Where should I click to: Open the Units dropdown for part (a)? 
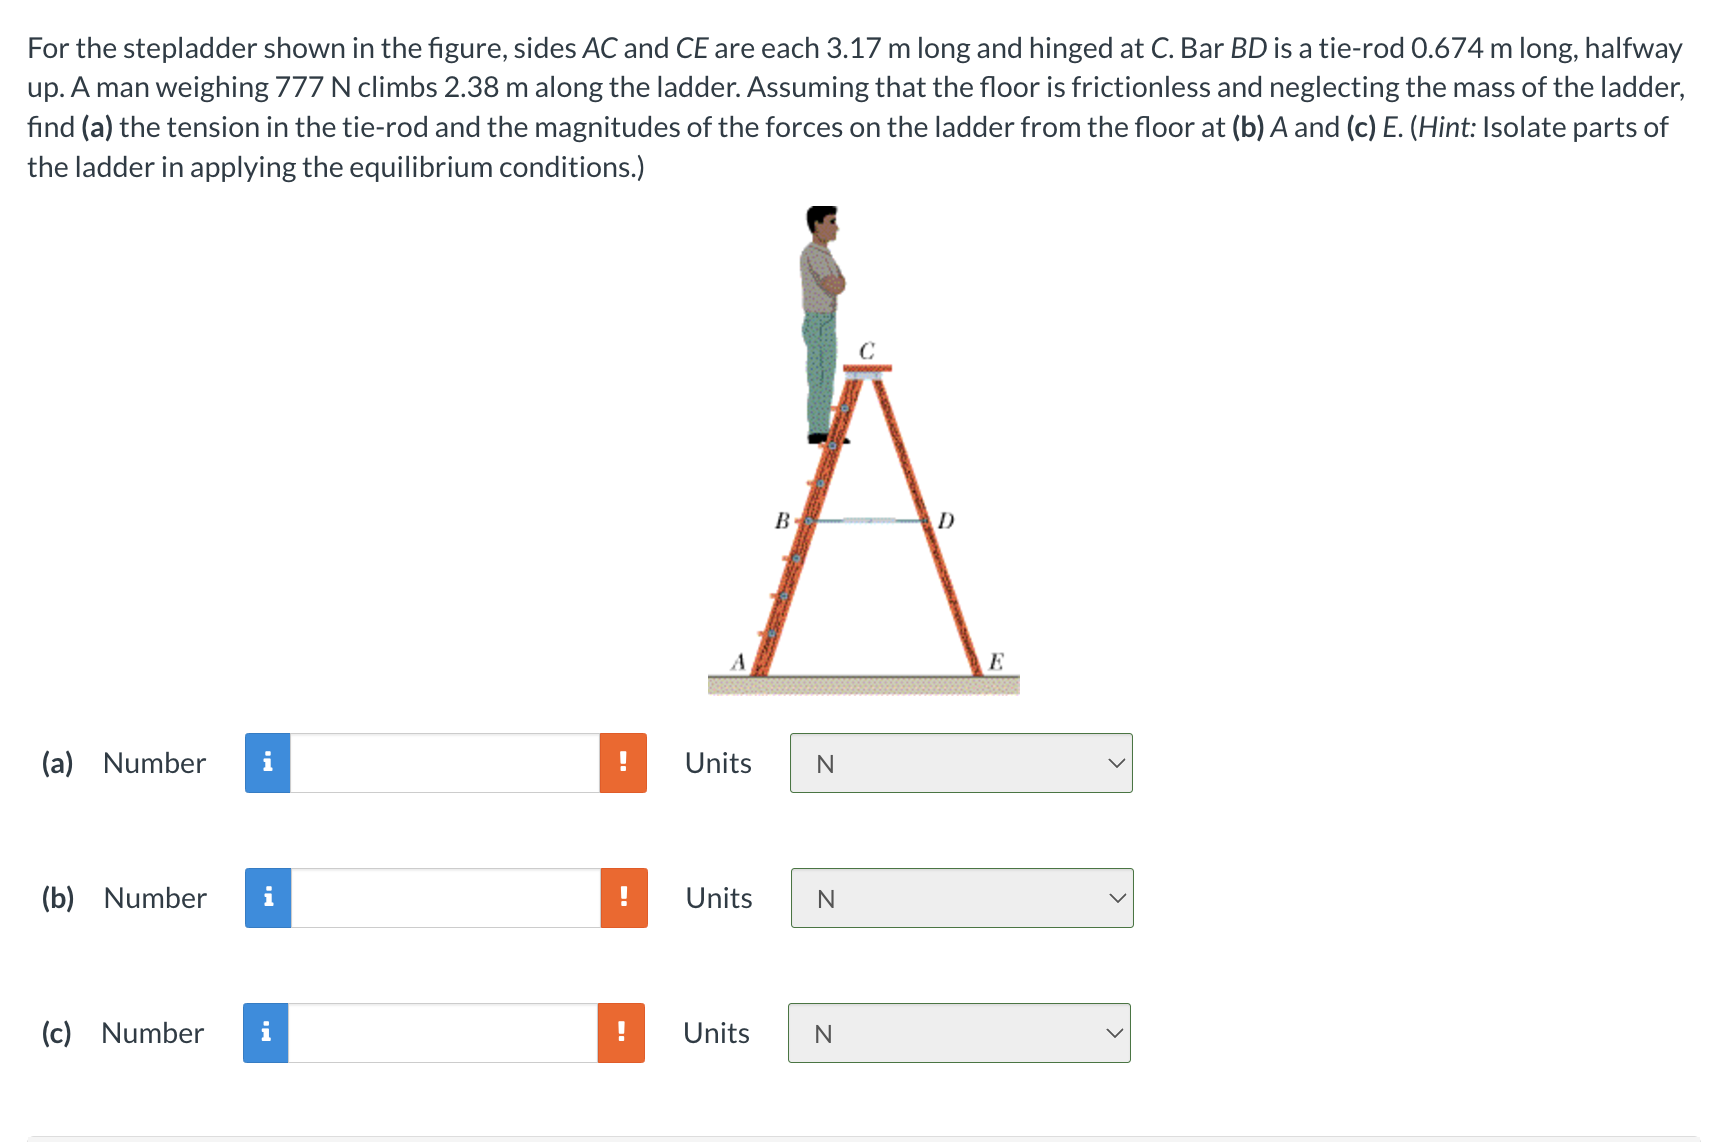[x=960, y=762]
